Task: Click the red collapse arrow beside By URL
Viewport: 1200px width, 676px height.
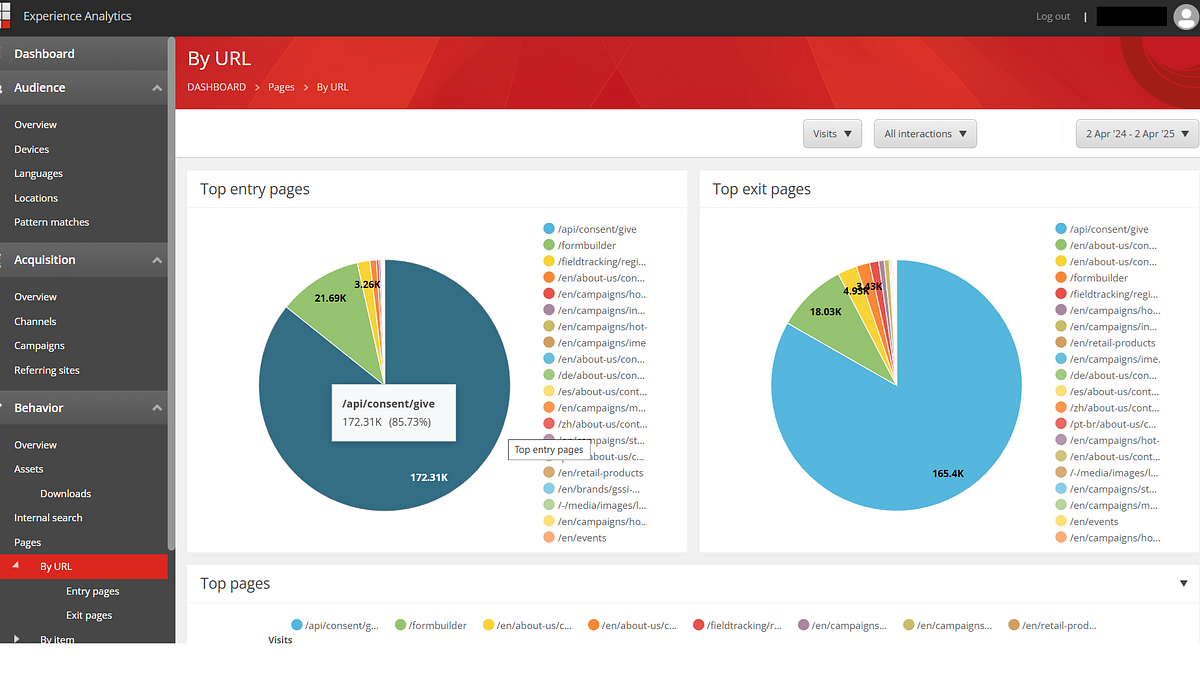Action: [x=14, y=566]
